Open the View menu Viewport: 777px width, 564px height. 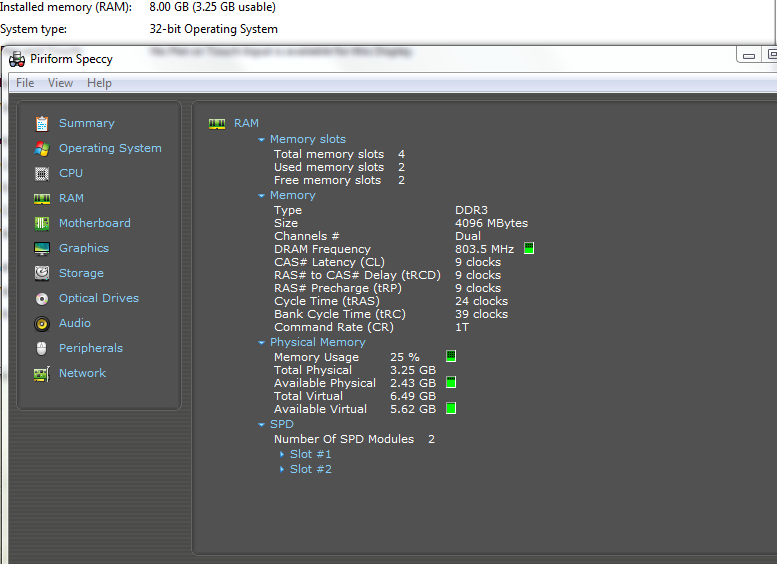tap(60, 83)
